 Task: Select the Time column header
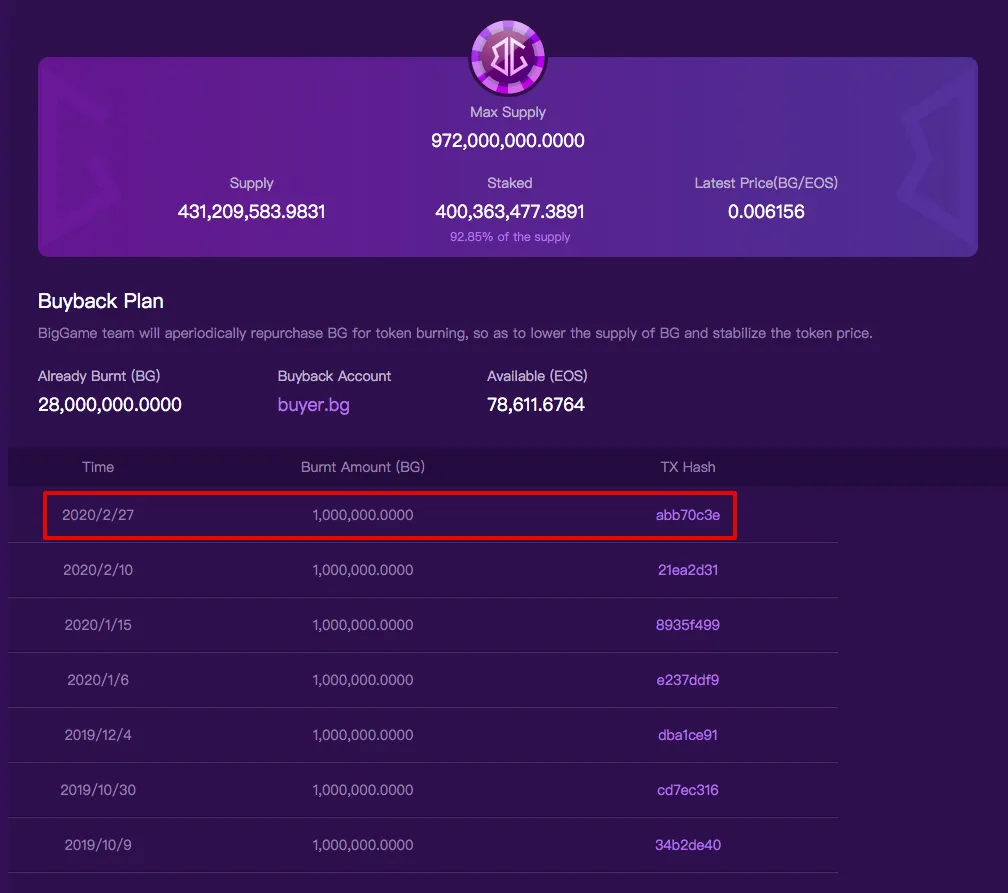click(x=98, y=467)
